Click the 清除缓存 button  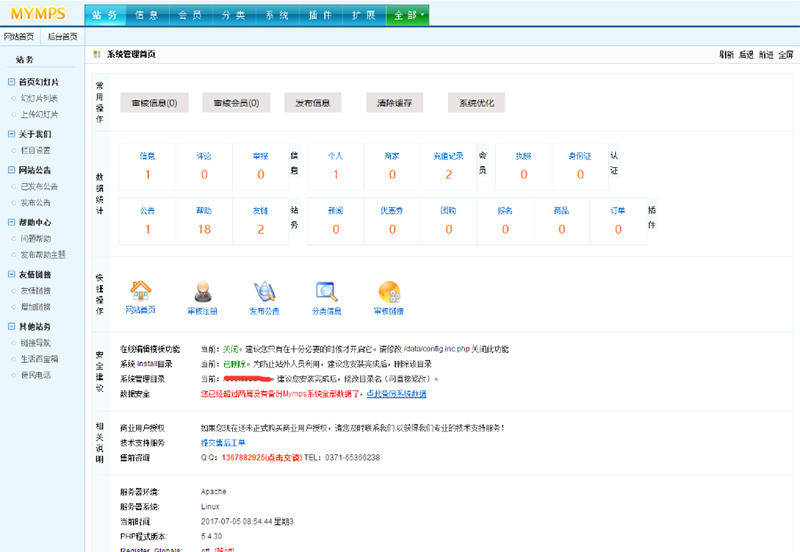pyautogui.click(x=394, y=103)
